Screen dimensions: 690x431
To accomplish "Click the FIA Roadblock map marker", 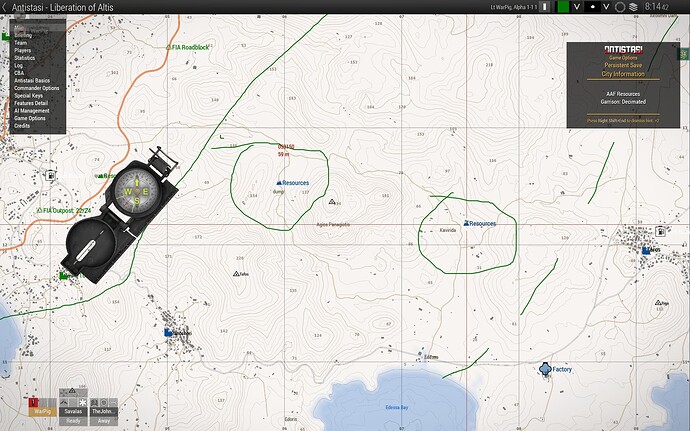I will click(x=187, y=47).
